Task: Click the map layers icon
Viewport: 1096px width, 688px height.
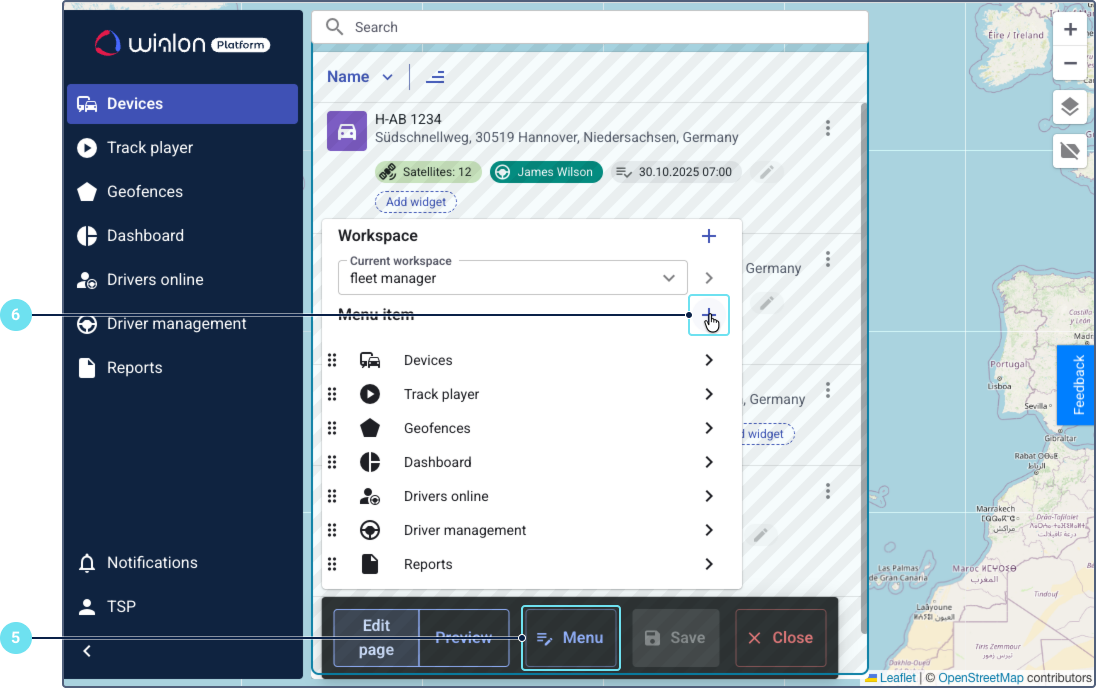Action: pos(1069,107)
